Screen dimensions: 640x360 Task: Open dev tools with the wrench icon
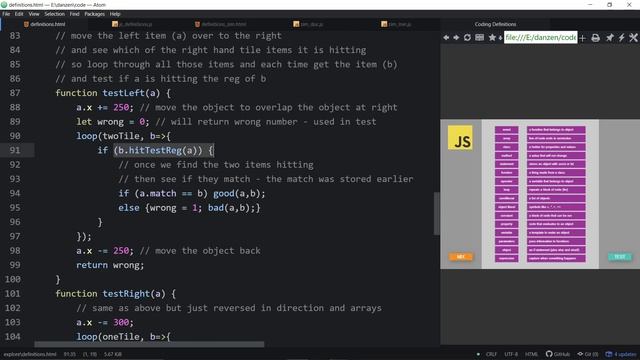point(633,38)
